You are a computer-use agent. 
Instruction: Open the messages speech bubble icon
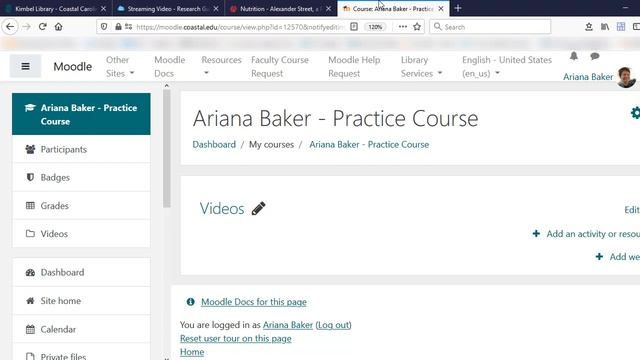[x=595, y=56]
